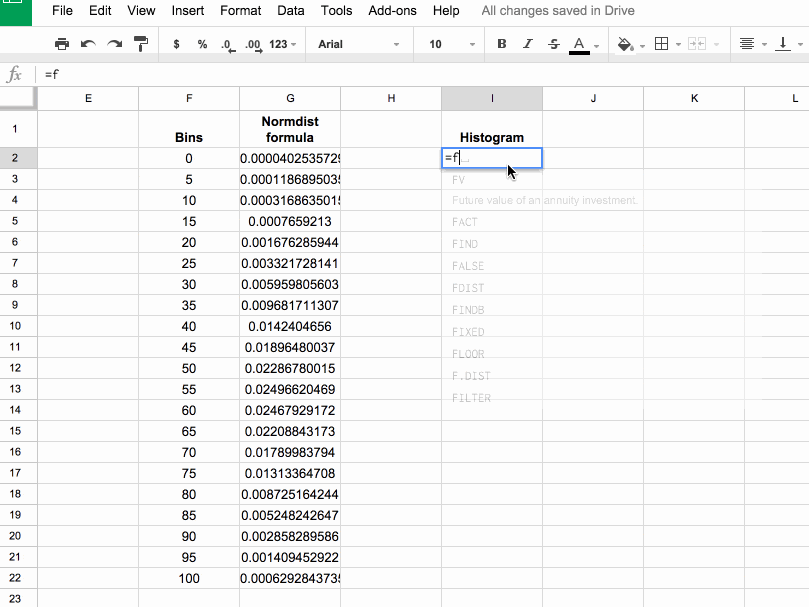Click the active cell editing =f
Viewport: 809px width, 607px height.
click(x=492, y=158)
